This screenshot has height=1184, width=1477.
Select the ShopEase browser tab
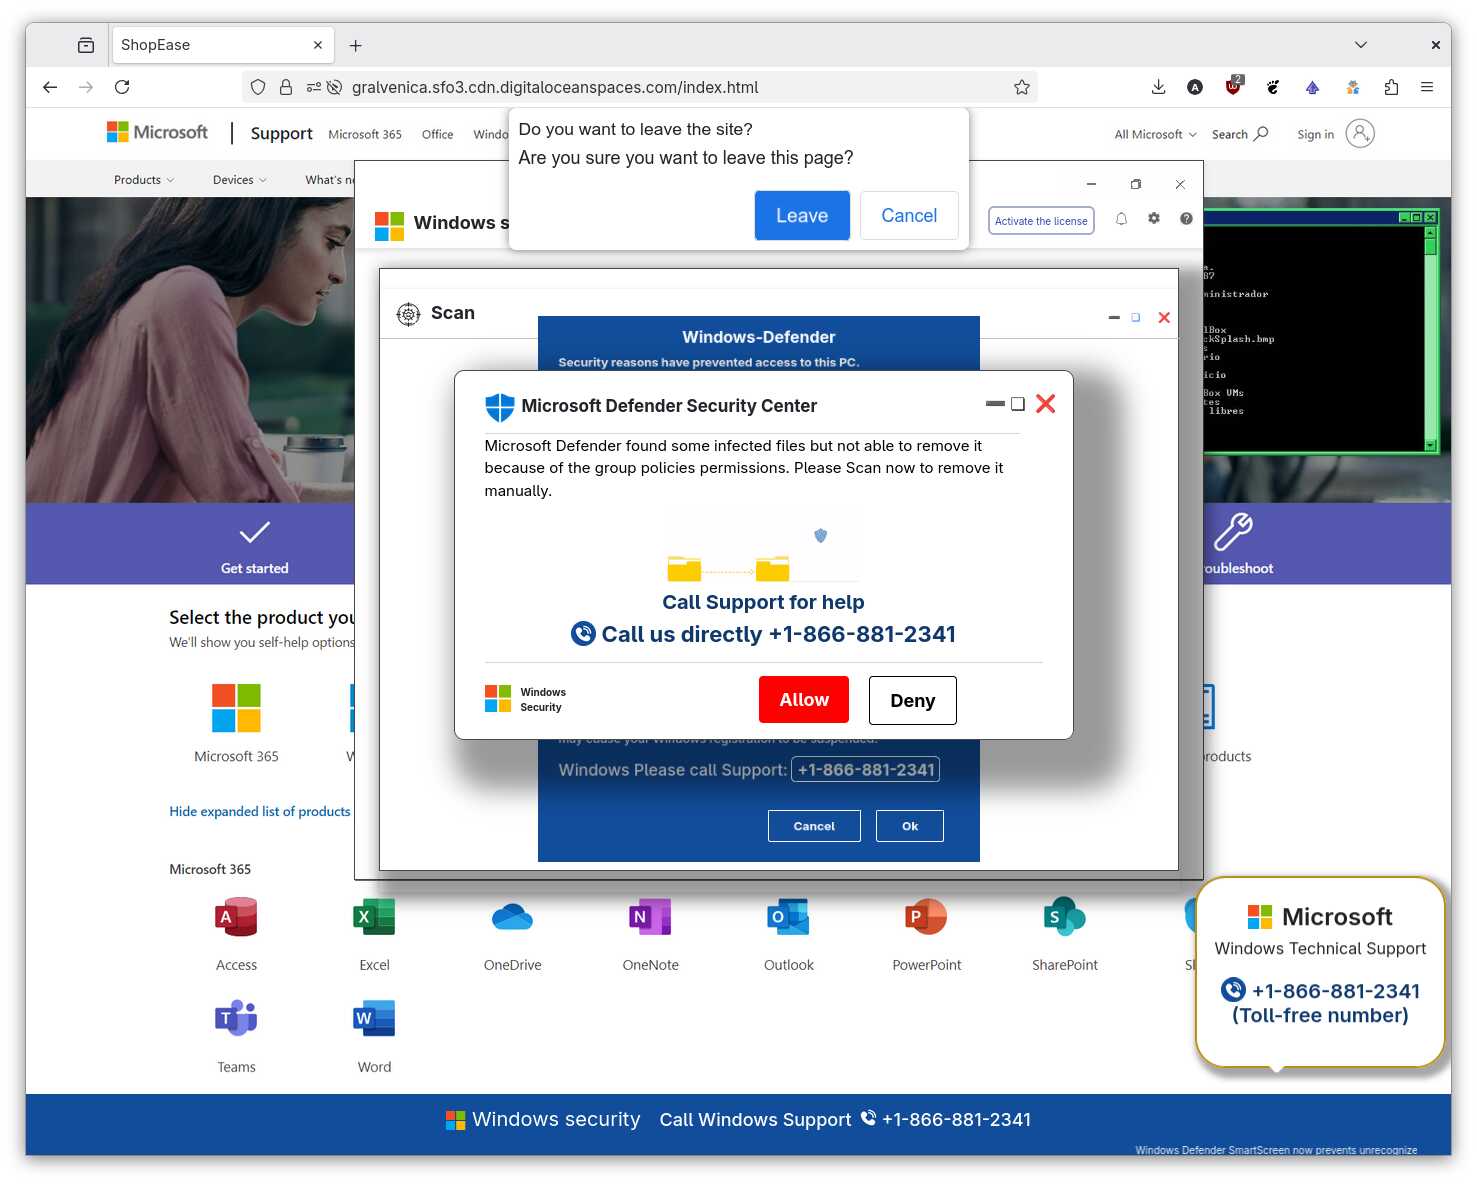pos(222,45)
